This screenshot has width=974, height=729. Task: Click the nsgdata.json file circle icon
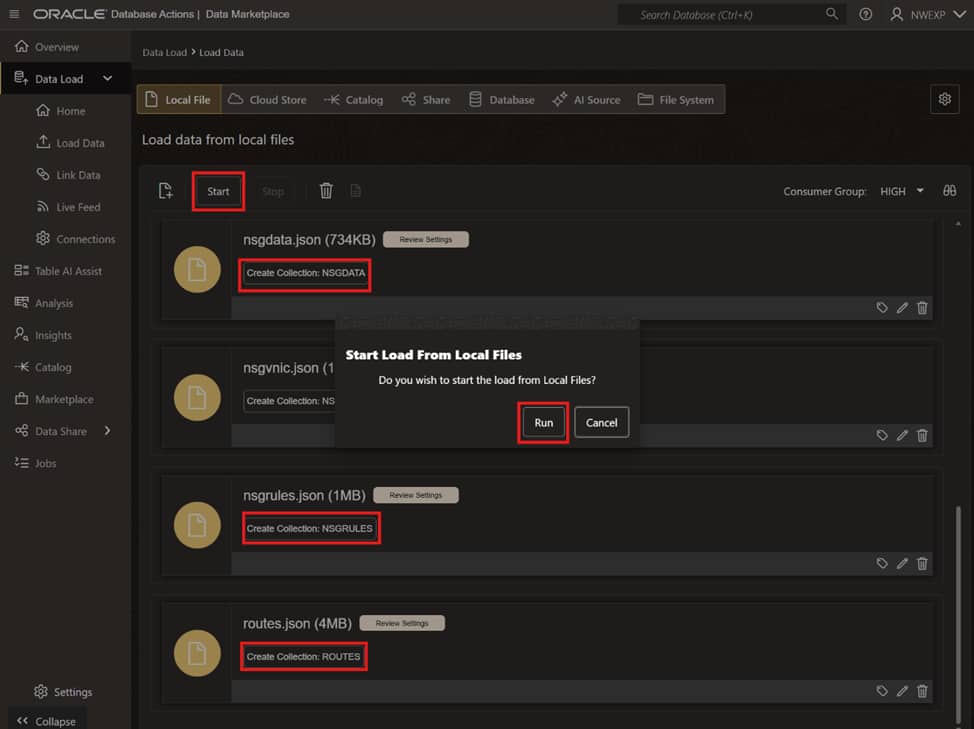(197, 269)
